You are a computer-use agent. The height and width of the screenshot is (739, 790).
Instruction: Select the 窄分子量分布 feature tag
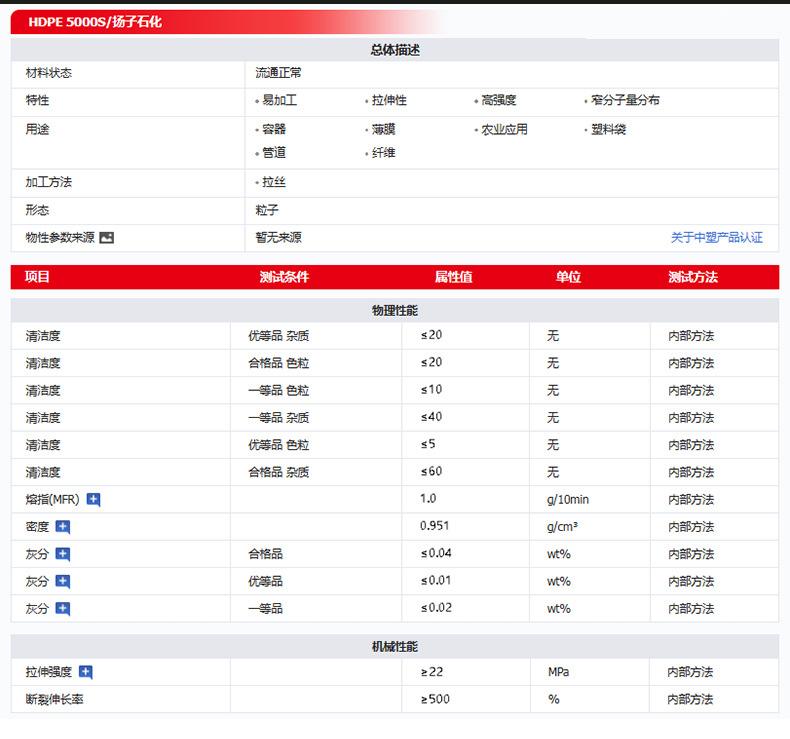625,101
